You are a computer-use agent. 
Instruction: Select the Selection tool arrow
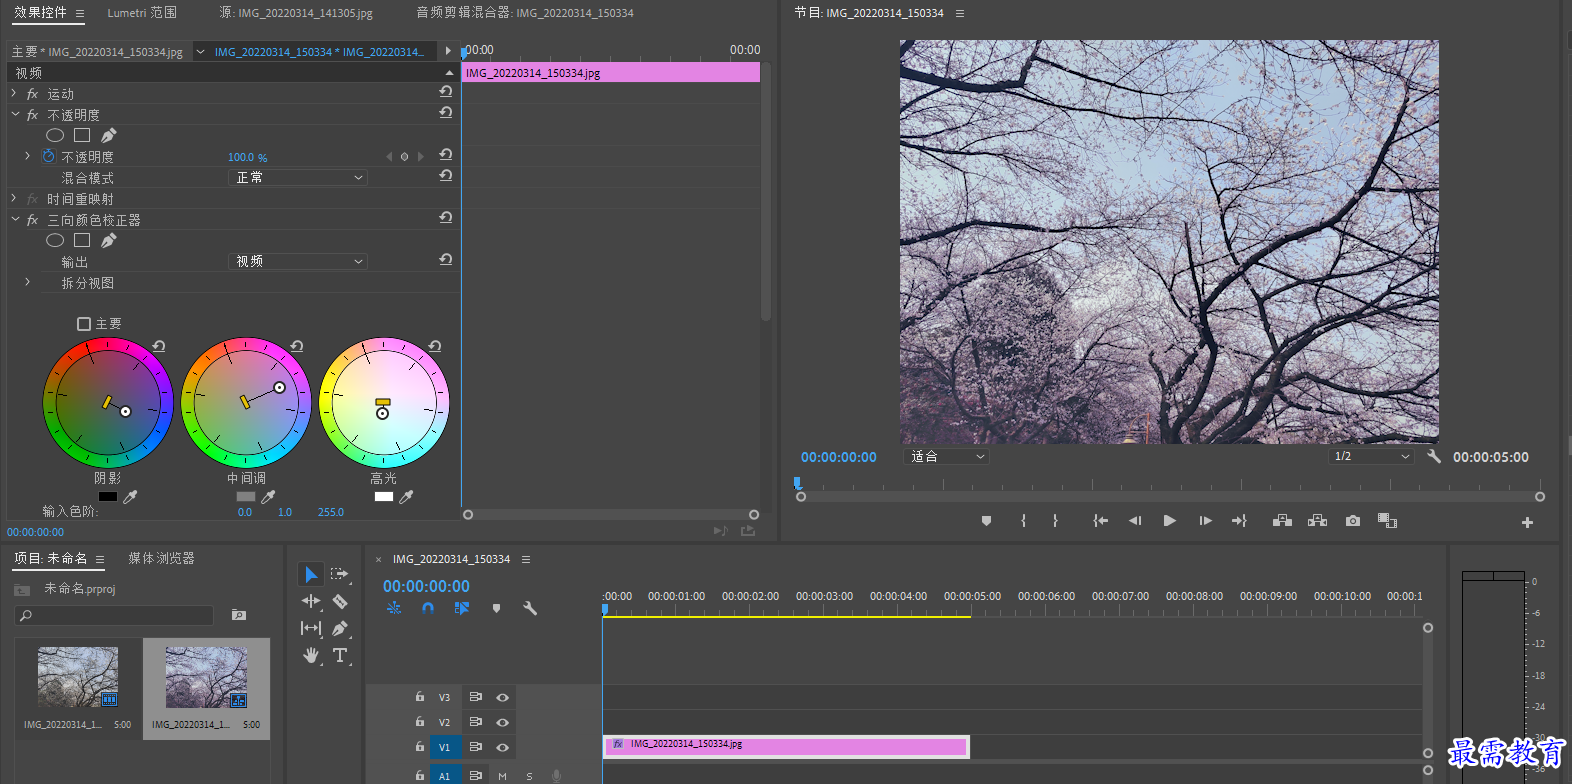[x=311, y=574]
